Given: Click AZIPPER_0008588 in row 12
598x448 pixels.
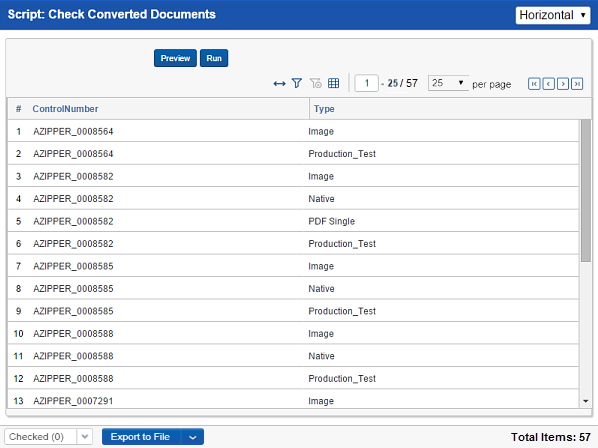Looking at the screenshot, I should 73,379.
